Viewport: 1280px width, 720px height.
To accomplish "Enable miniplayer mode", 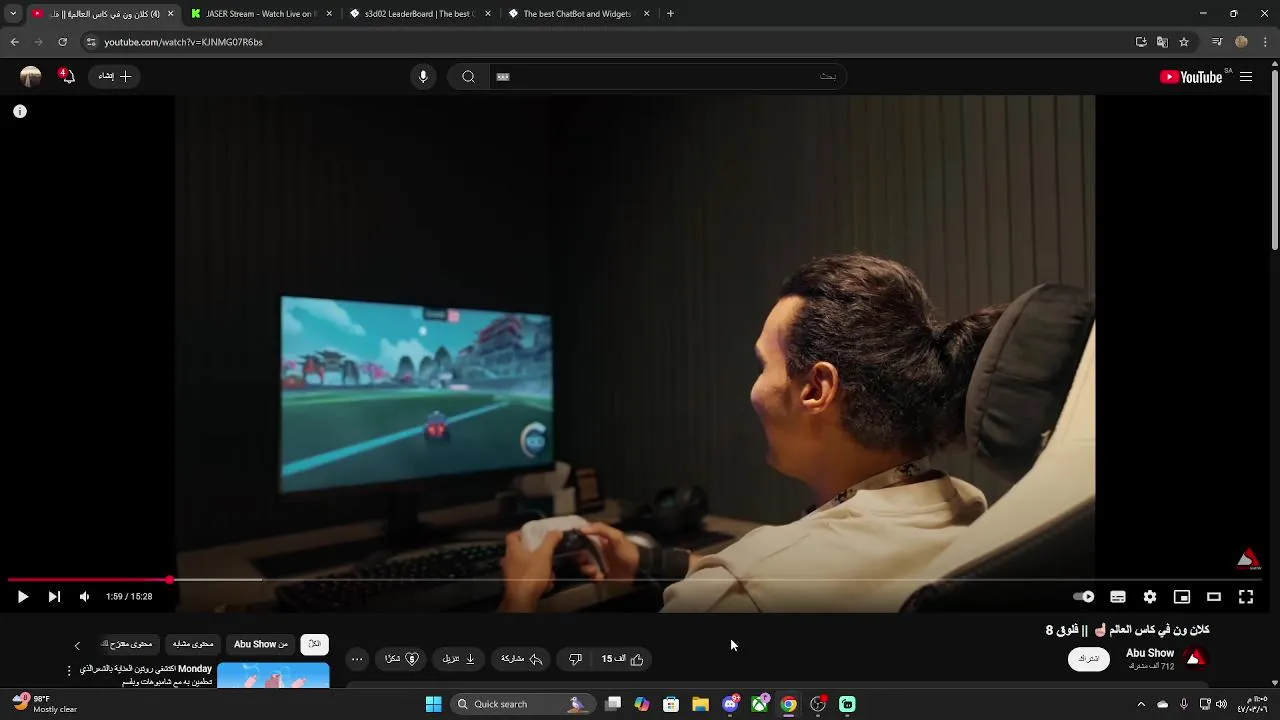I will point(1182,597).
